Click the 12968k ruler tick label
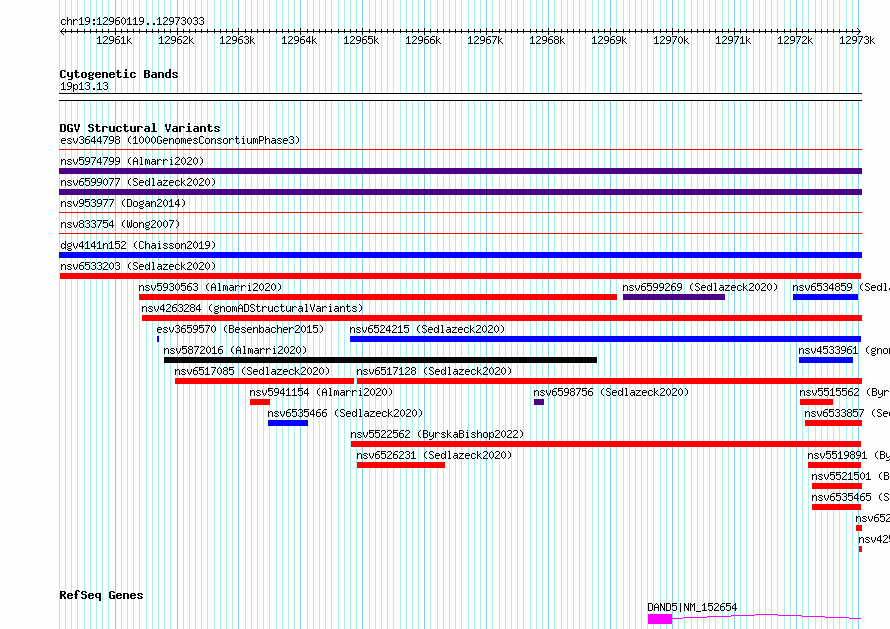 point(547,40)
